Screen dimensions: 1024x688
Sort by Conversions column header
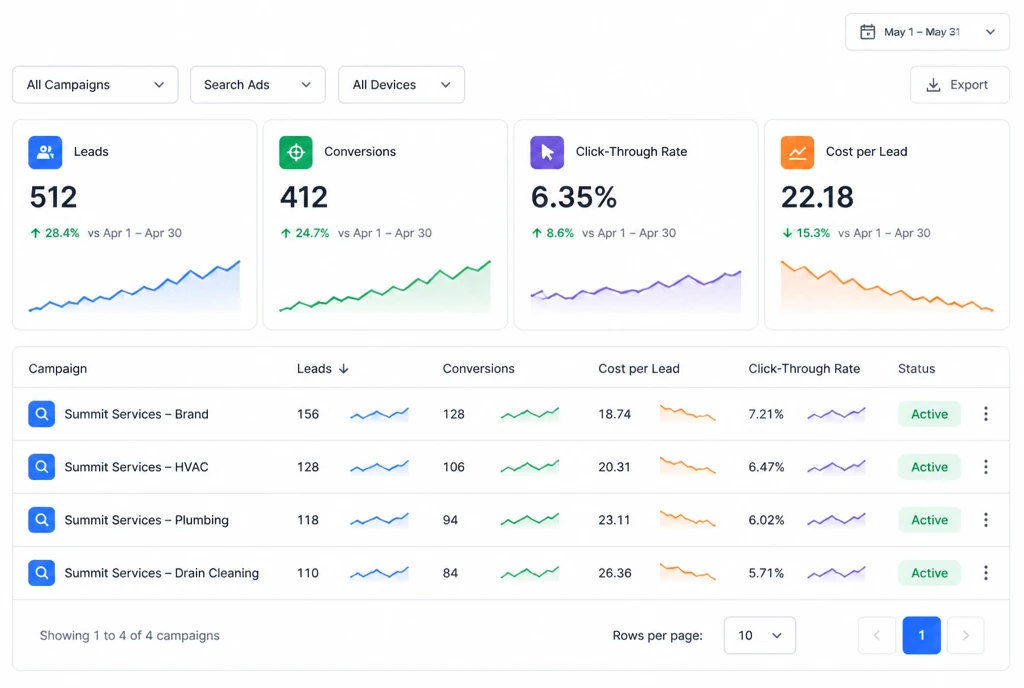(x=479, y=369)
